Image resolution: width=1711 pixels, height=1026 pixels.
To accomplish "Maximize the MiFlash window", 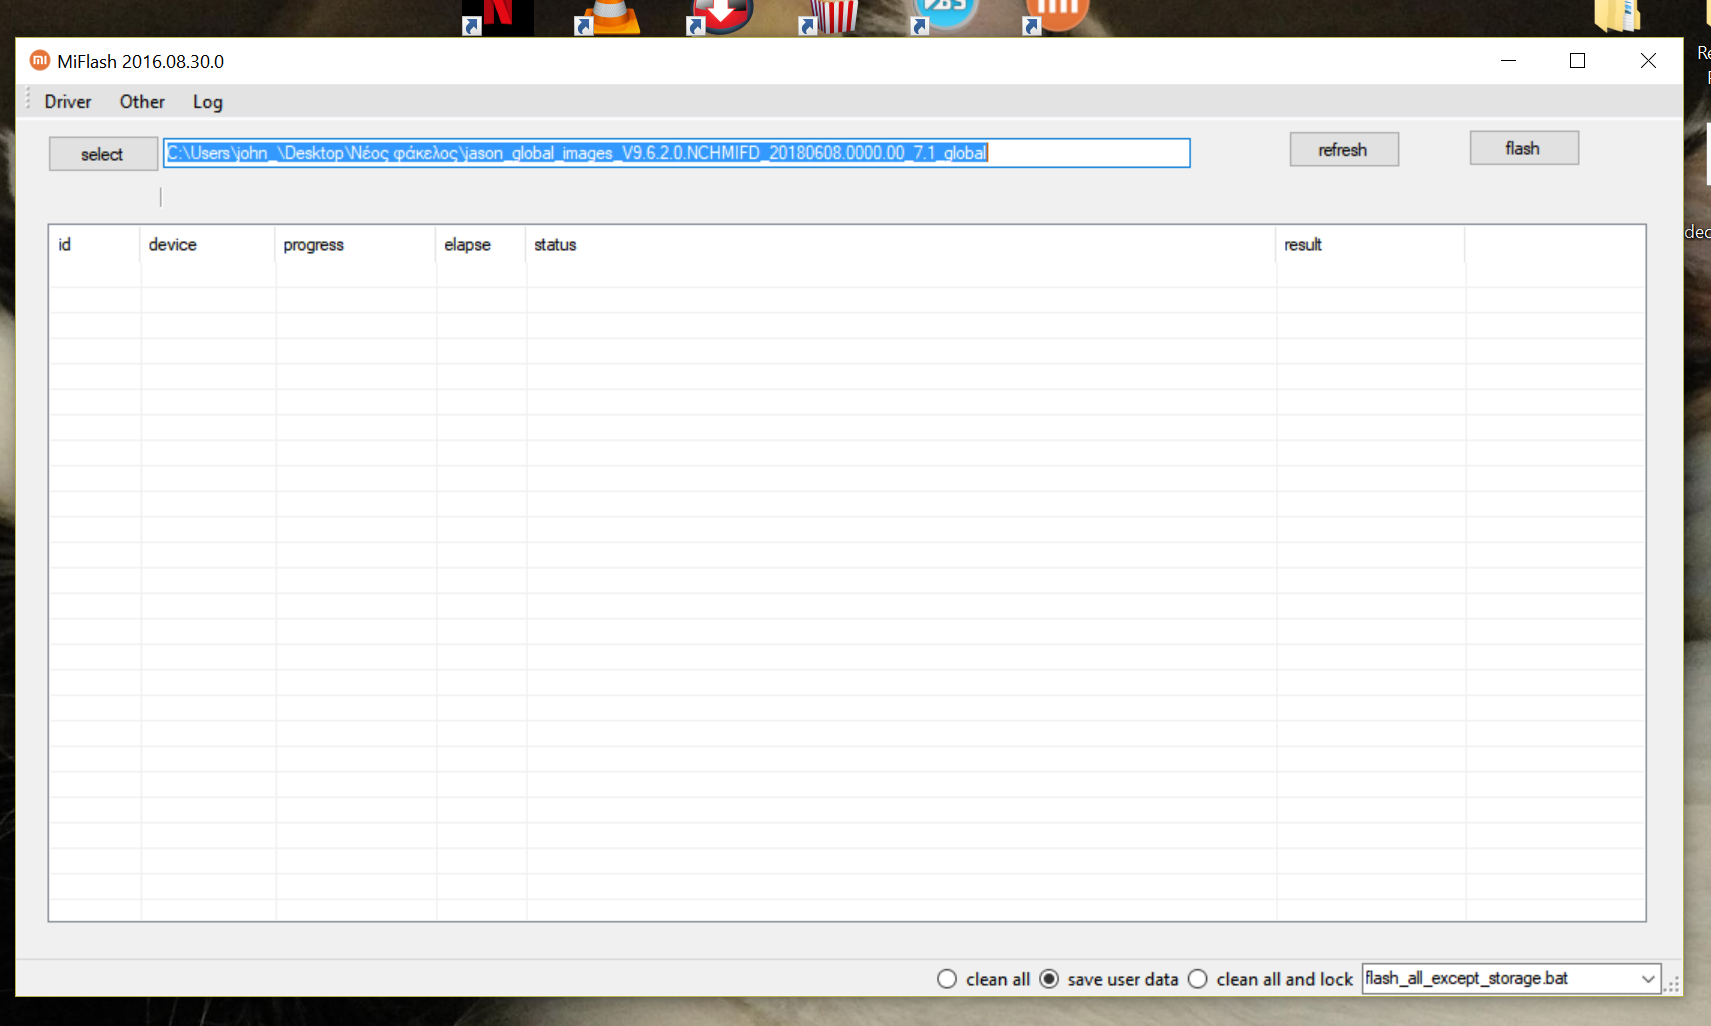I will pos(1578,61).
